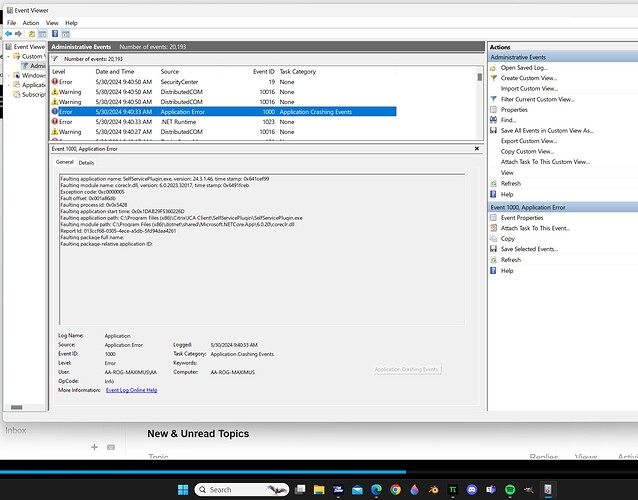Click the taskbar Search box

point(242,489)
